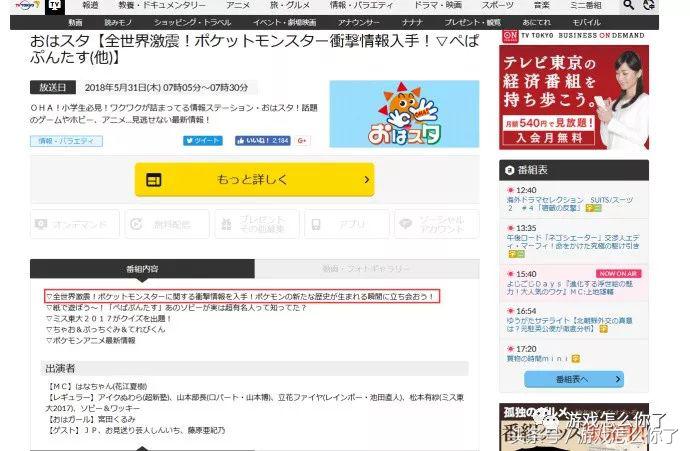
Task: Click the オンデマンド monitor icon
Action: tap(41, 224)
